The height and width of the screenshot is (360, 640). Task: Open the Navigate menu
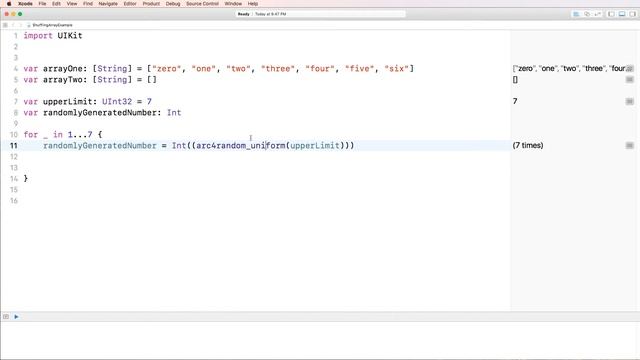click(108, 4)
